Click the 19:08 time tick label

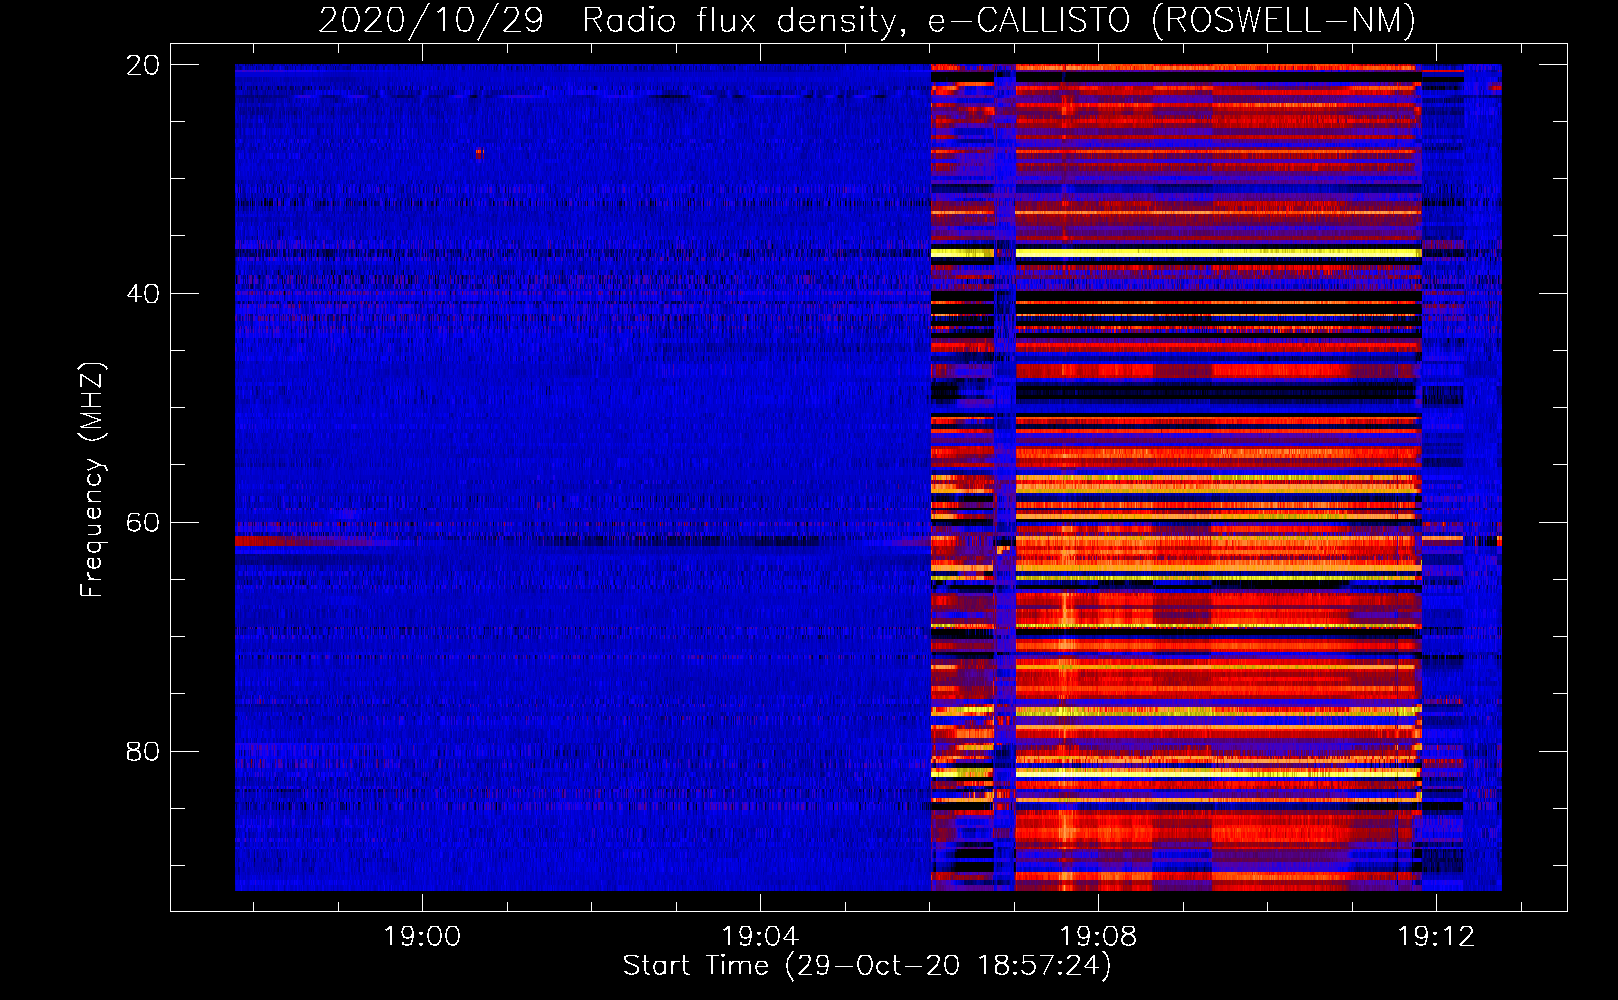[x=1098, y=936]
